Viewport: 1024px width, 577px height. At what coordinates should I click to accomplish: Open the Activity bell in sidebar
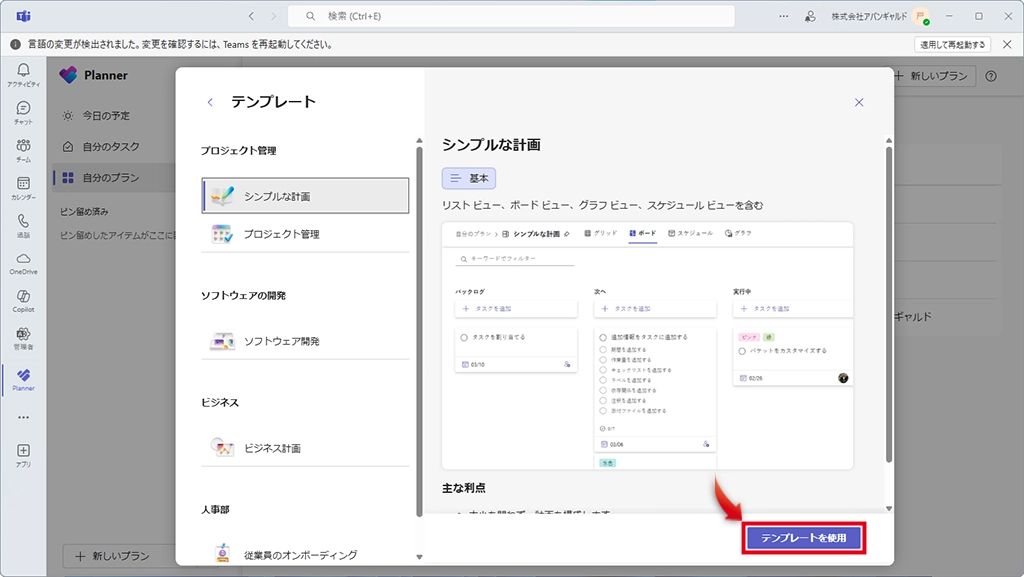pos(24,74)
